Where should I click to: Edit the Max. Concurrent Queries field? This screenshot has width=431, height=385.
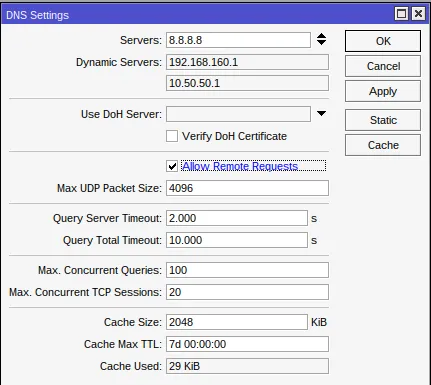click(247, 270)
